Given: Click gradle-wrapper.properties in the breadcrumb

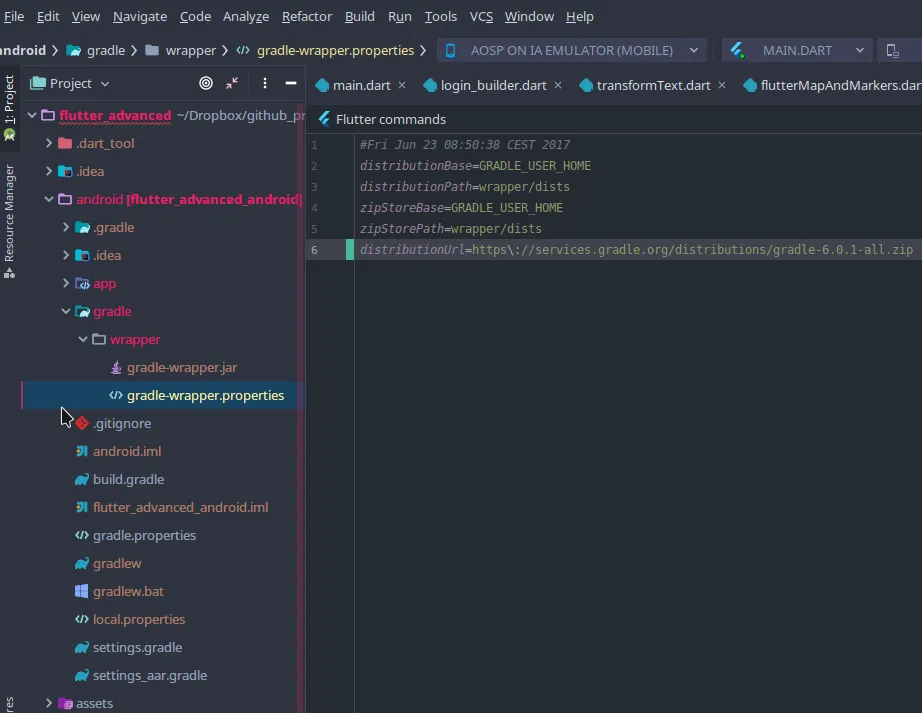Looking at the screenshot, I should [x=335, y=51].
